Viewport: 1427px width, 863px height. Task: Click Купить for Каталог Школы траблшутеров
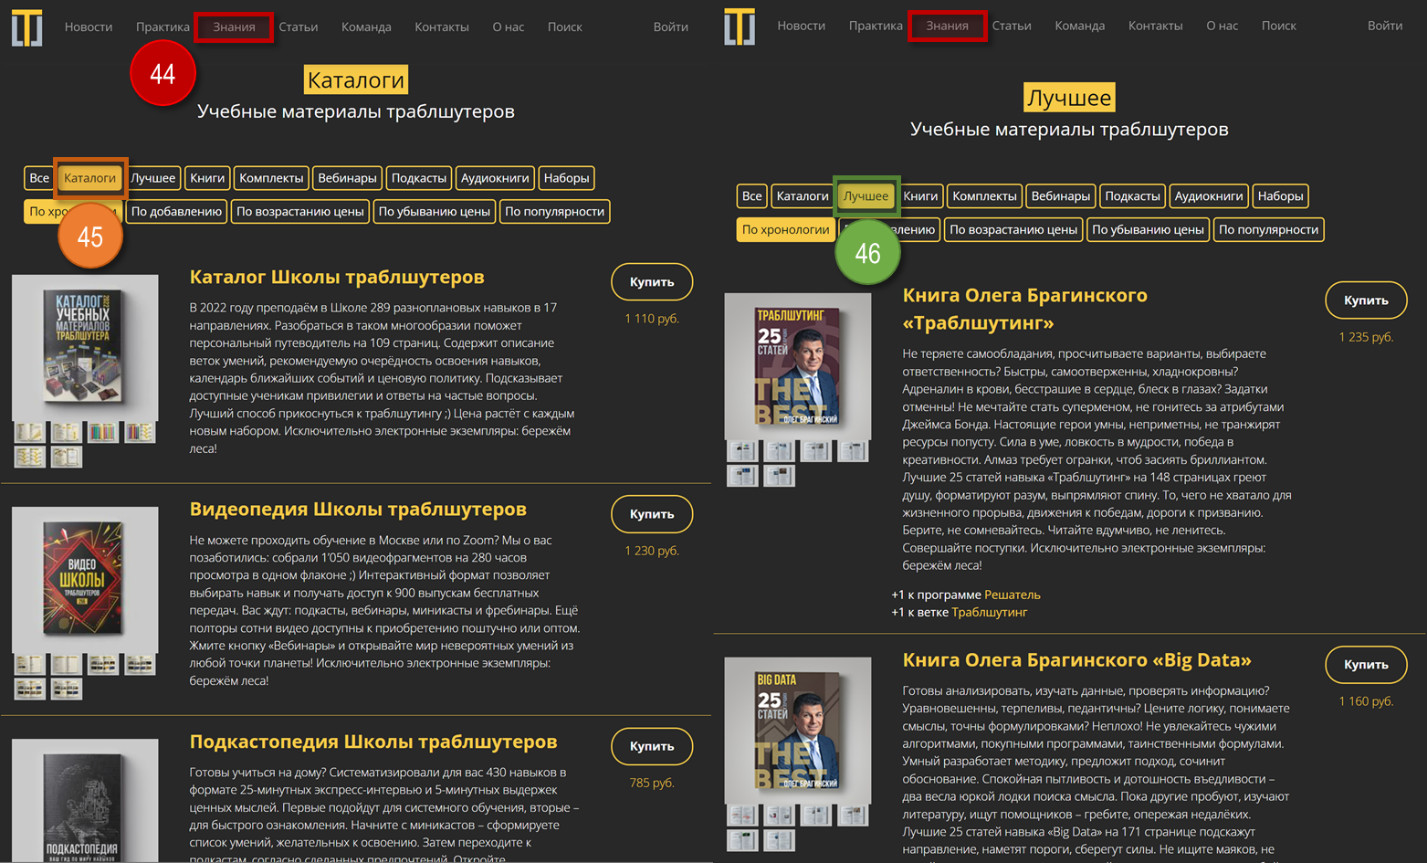(652, 282)
